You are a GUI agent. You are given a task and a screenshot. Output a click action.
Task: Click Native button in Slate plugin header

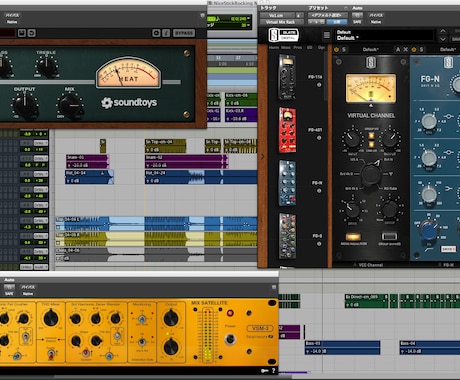click(x=376, y=22)
